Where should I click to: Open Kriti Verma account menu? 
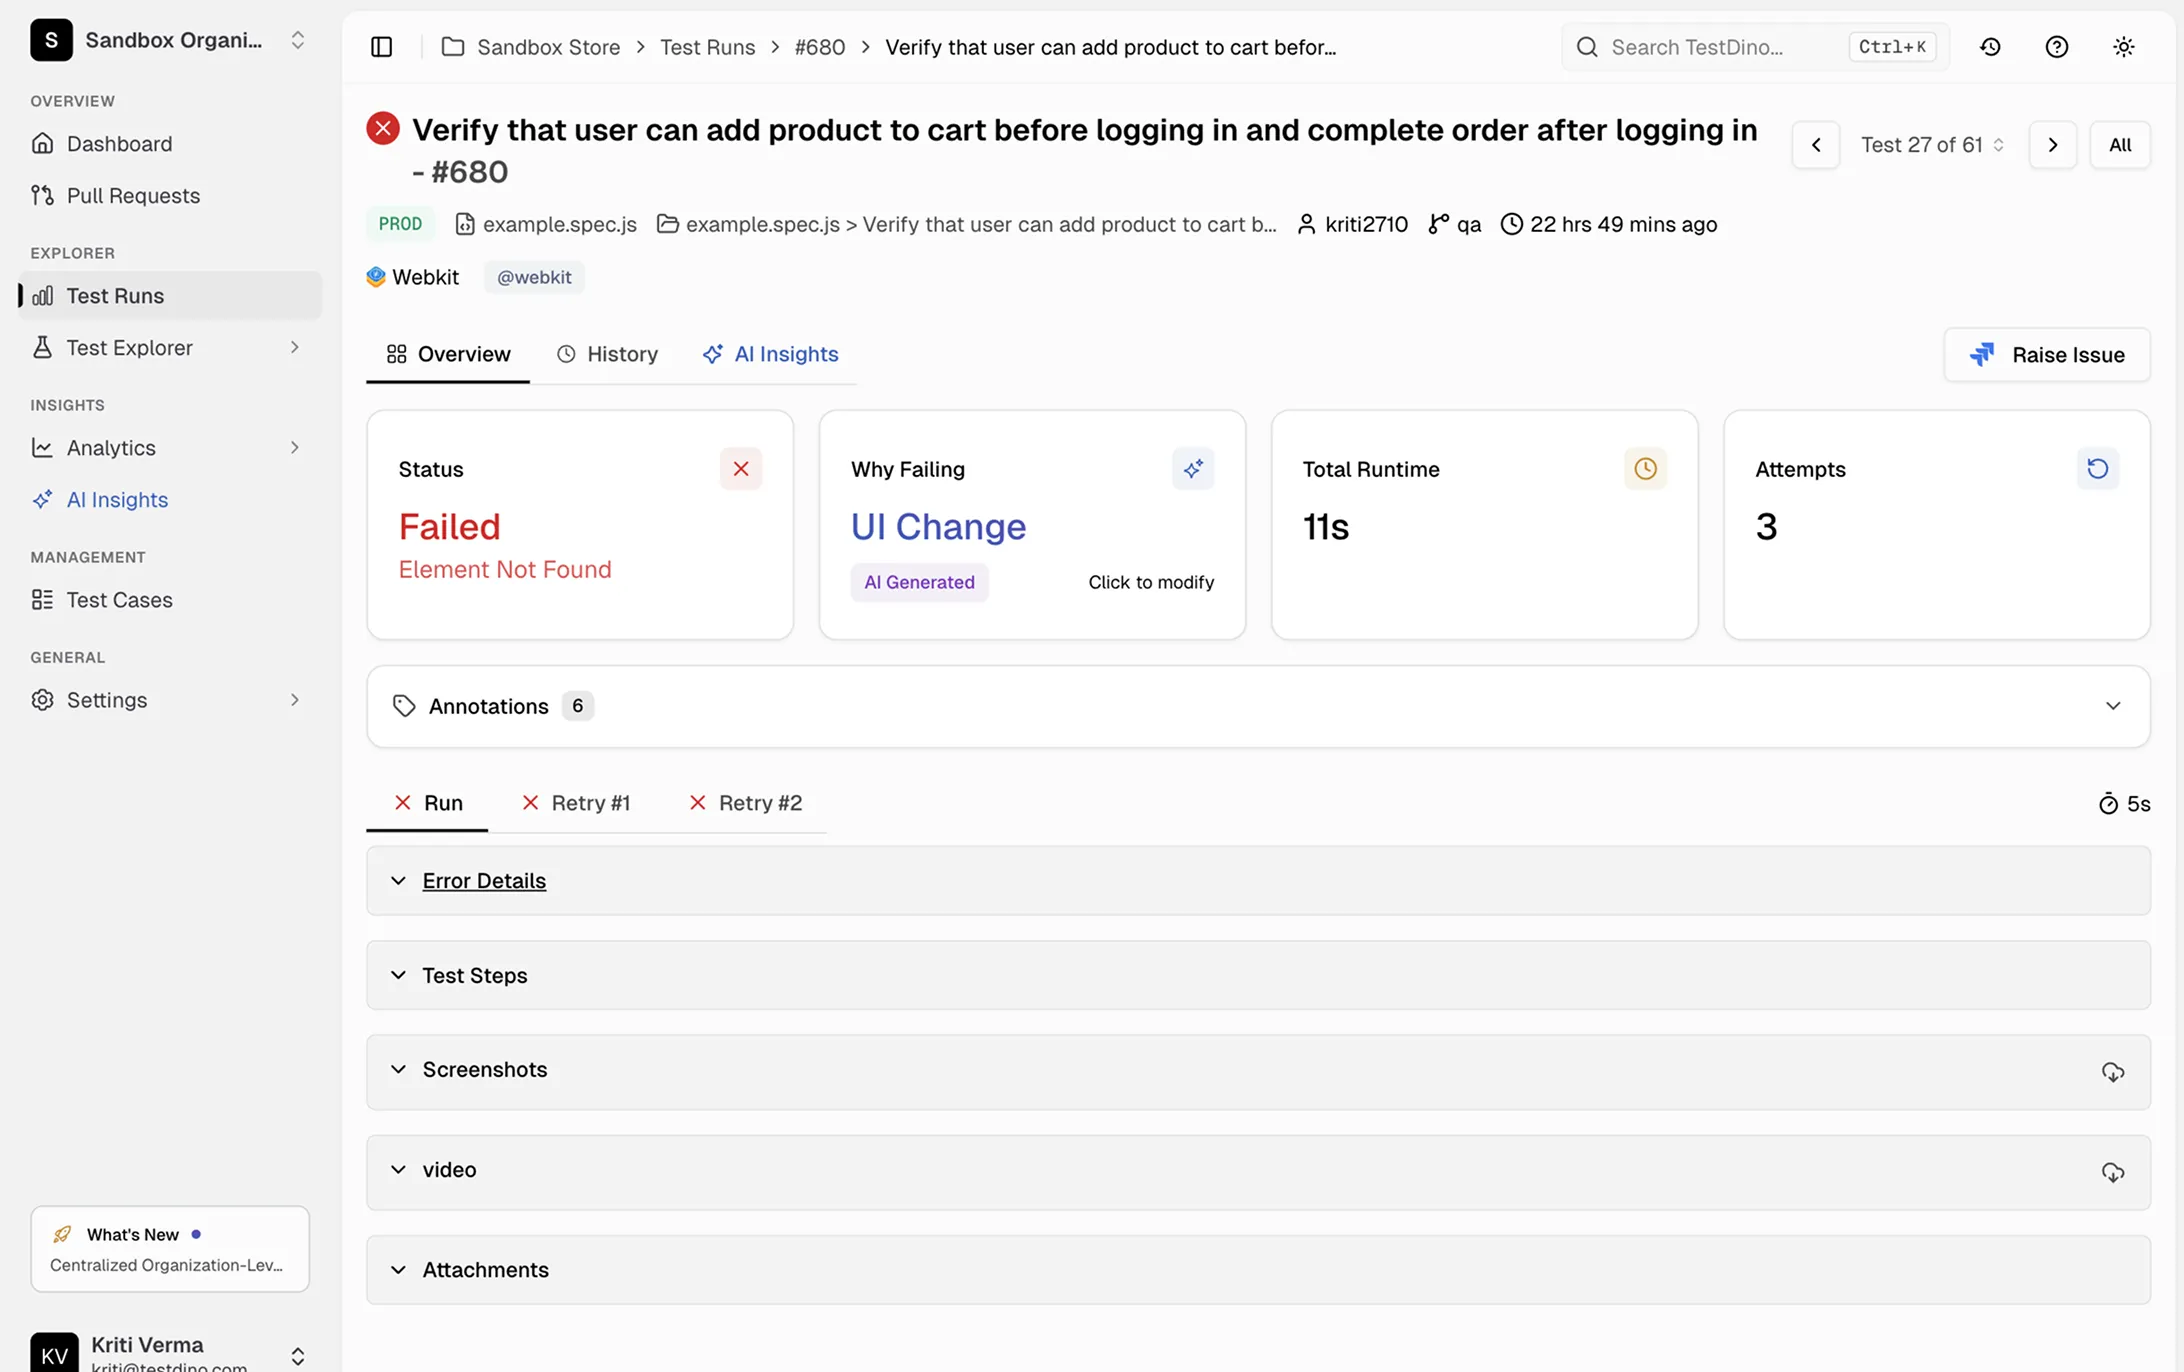[x=170, y=1352]
